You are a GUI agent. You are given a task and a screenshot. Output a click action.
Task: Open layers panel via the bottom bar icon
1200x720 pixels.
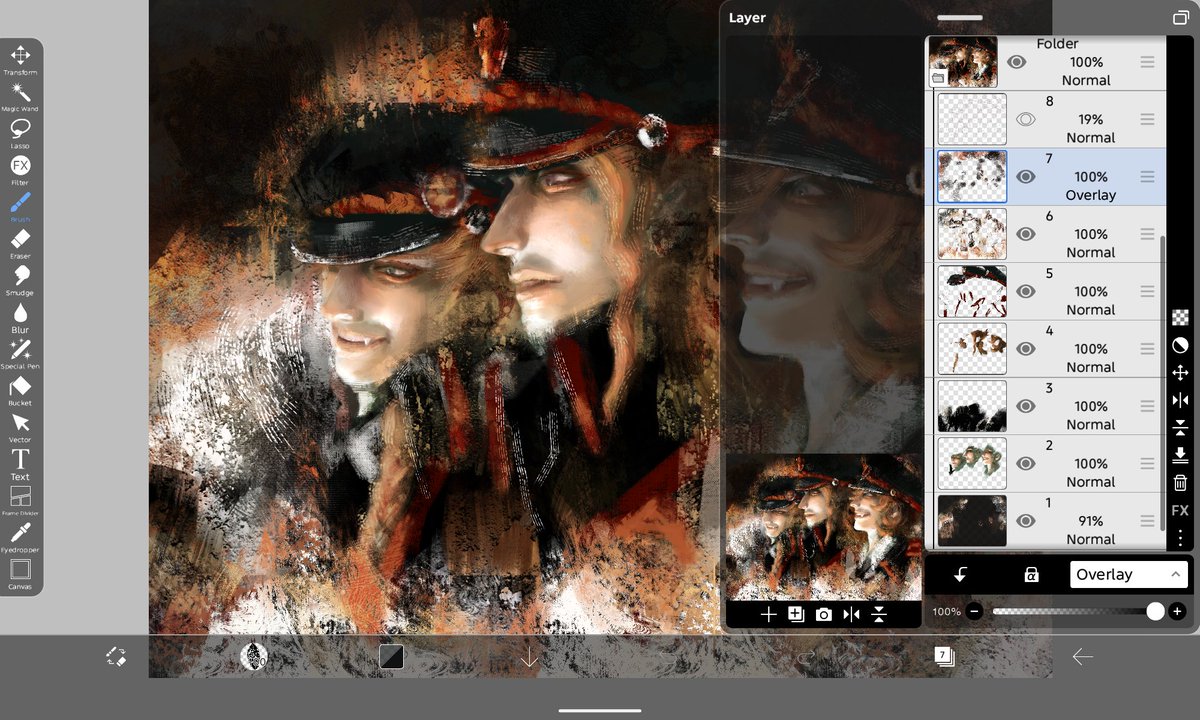[x=944, y=656]
